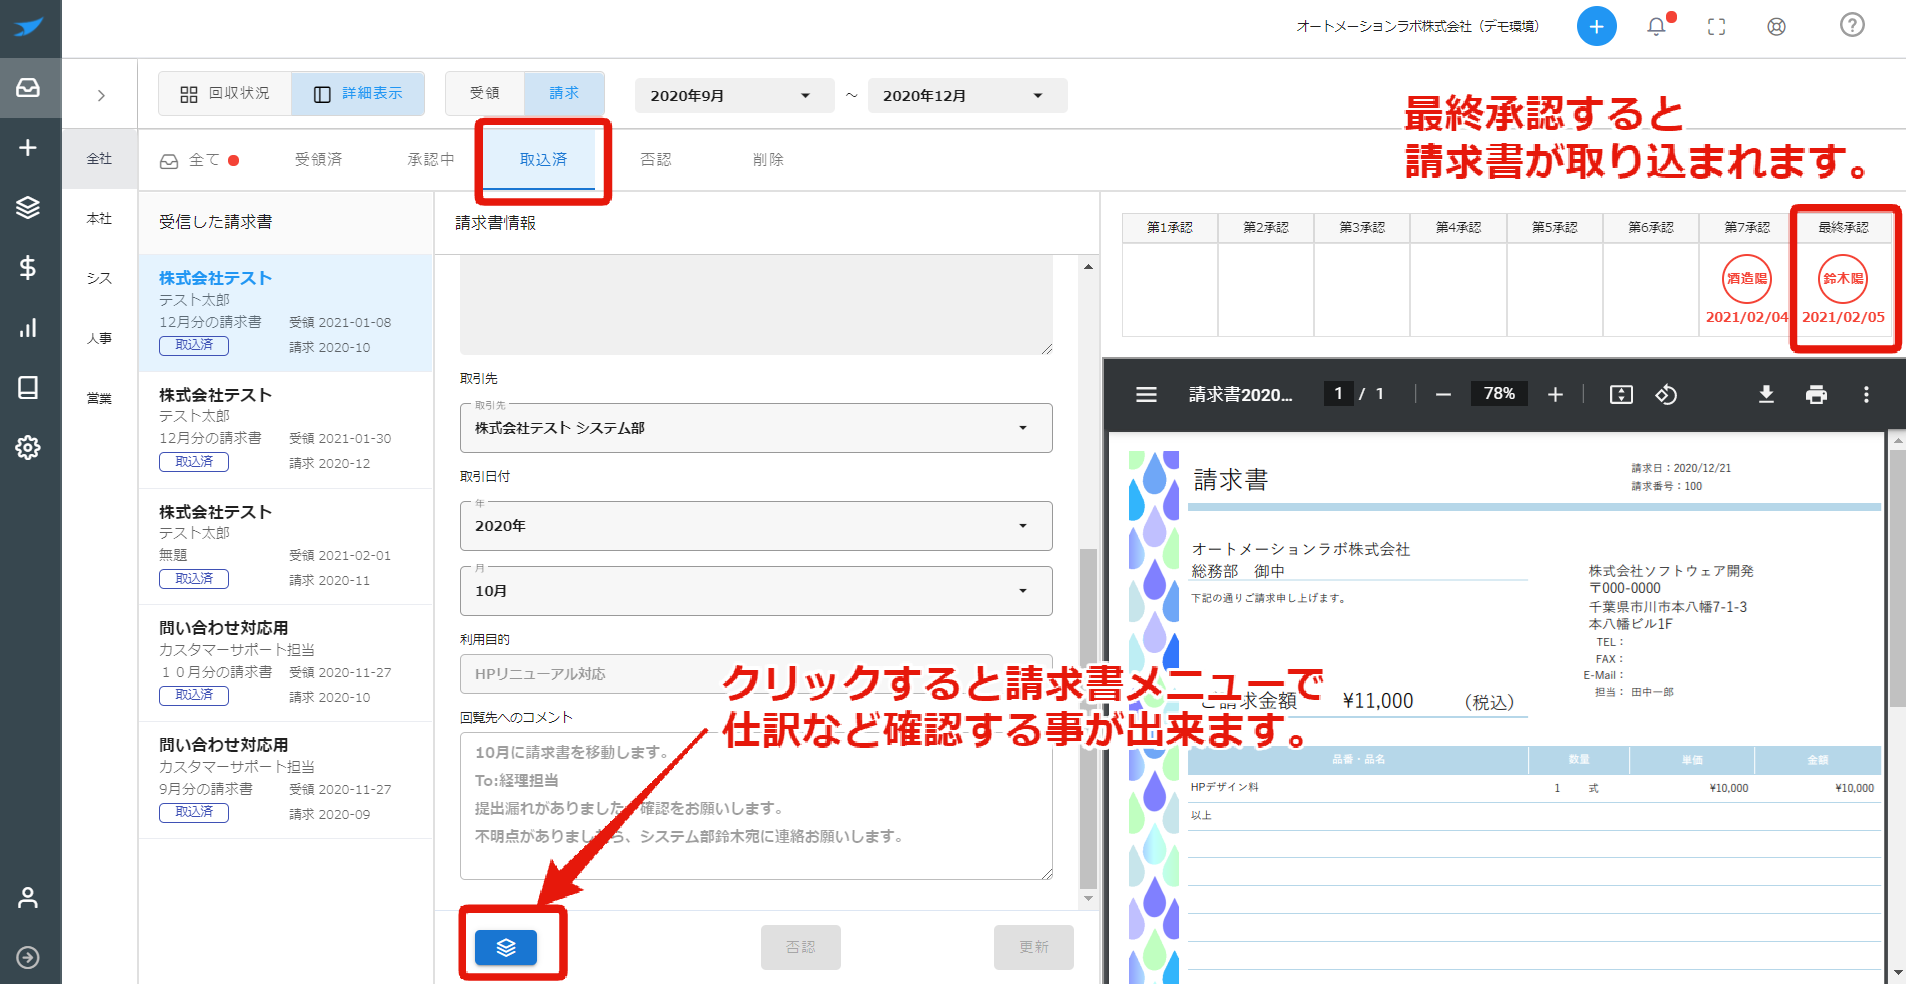Download the invoice PDF
This screenshot has height=984, width=1906.
click(1766, 394)
